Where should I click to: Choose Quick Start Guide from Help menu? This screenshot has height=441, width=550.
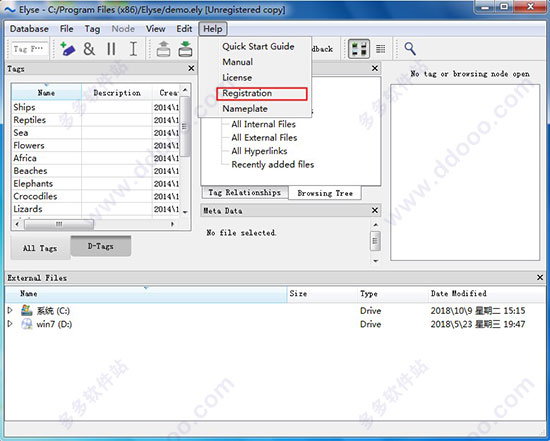point(258,46)
